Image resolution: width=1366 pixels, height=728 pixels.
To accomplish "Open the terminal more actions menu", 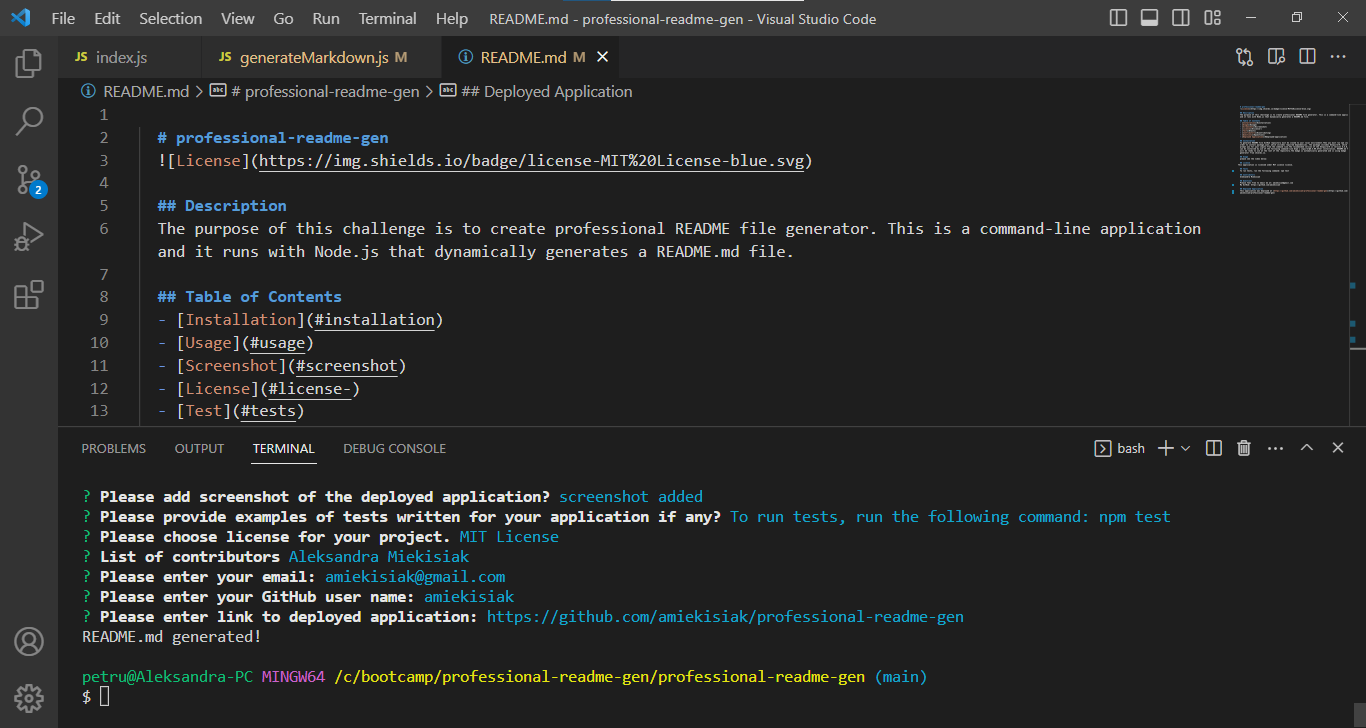I will coord(1275,448).
